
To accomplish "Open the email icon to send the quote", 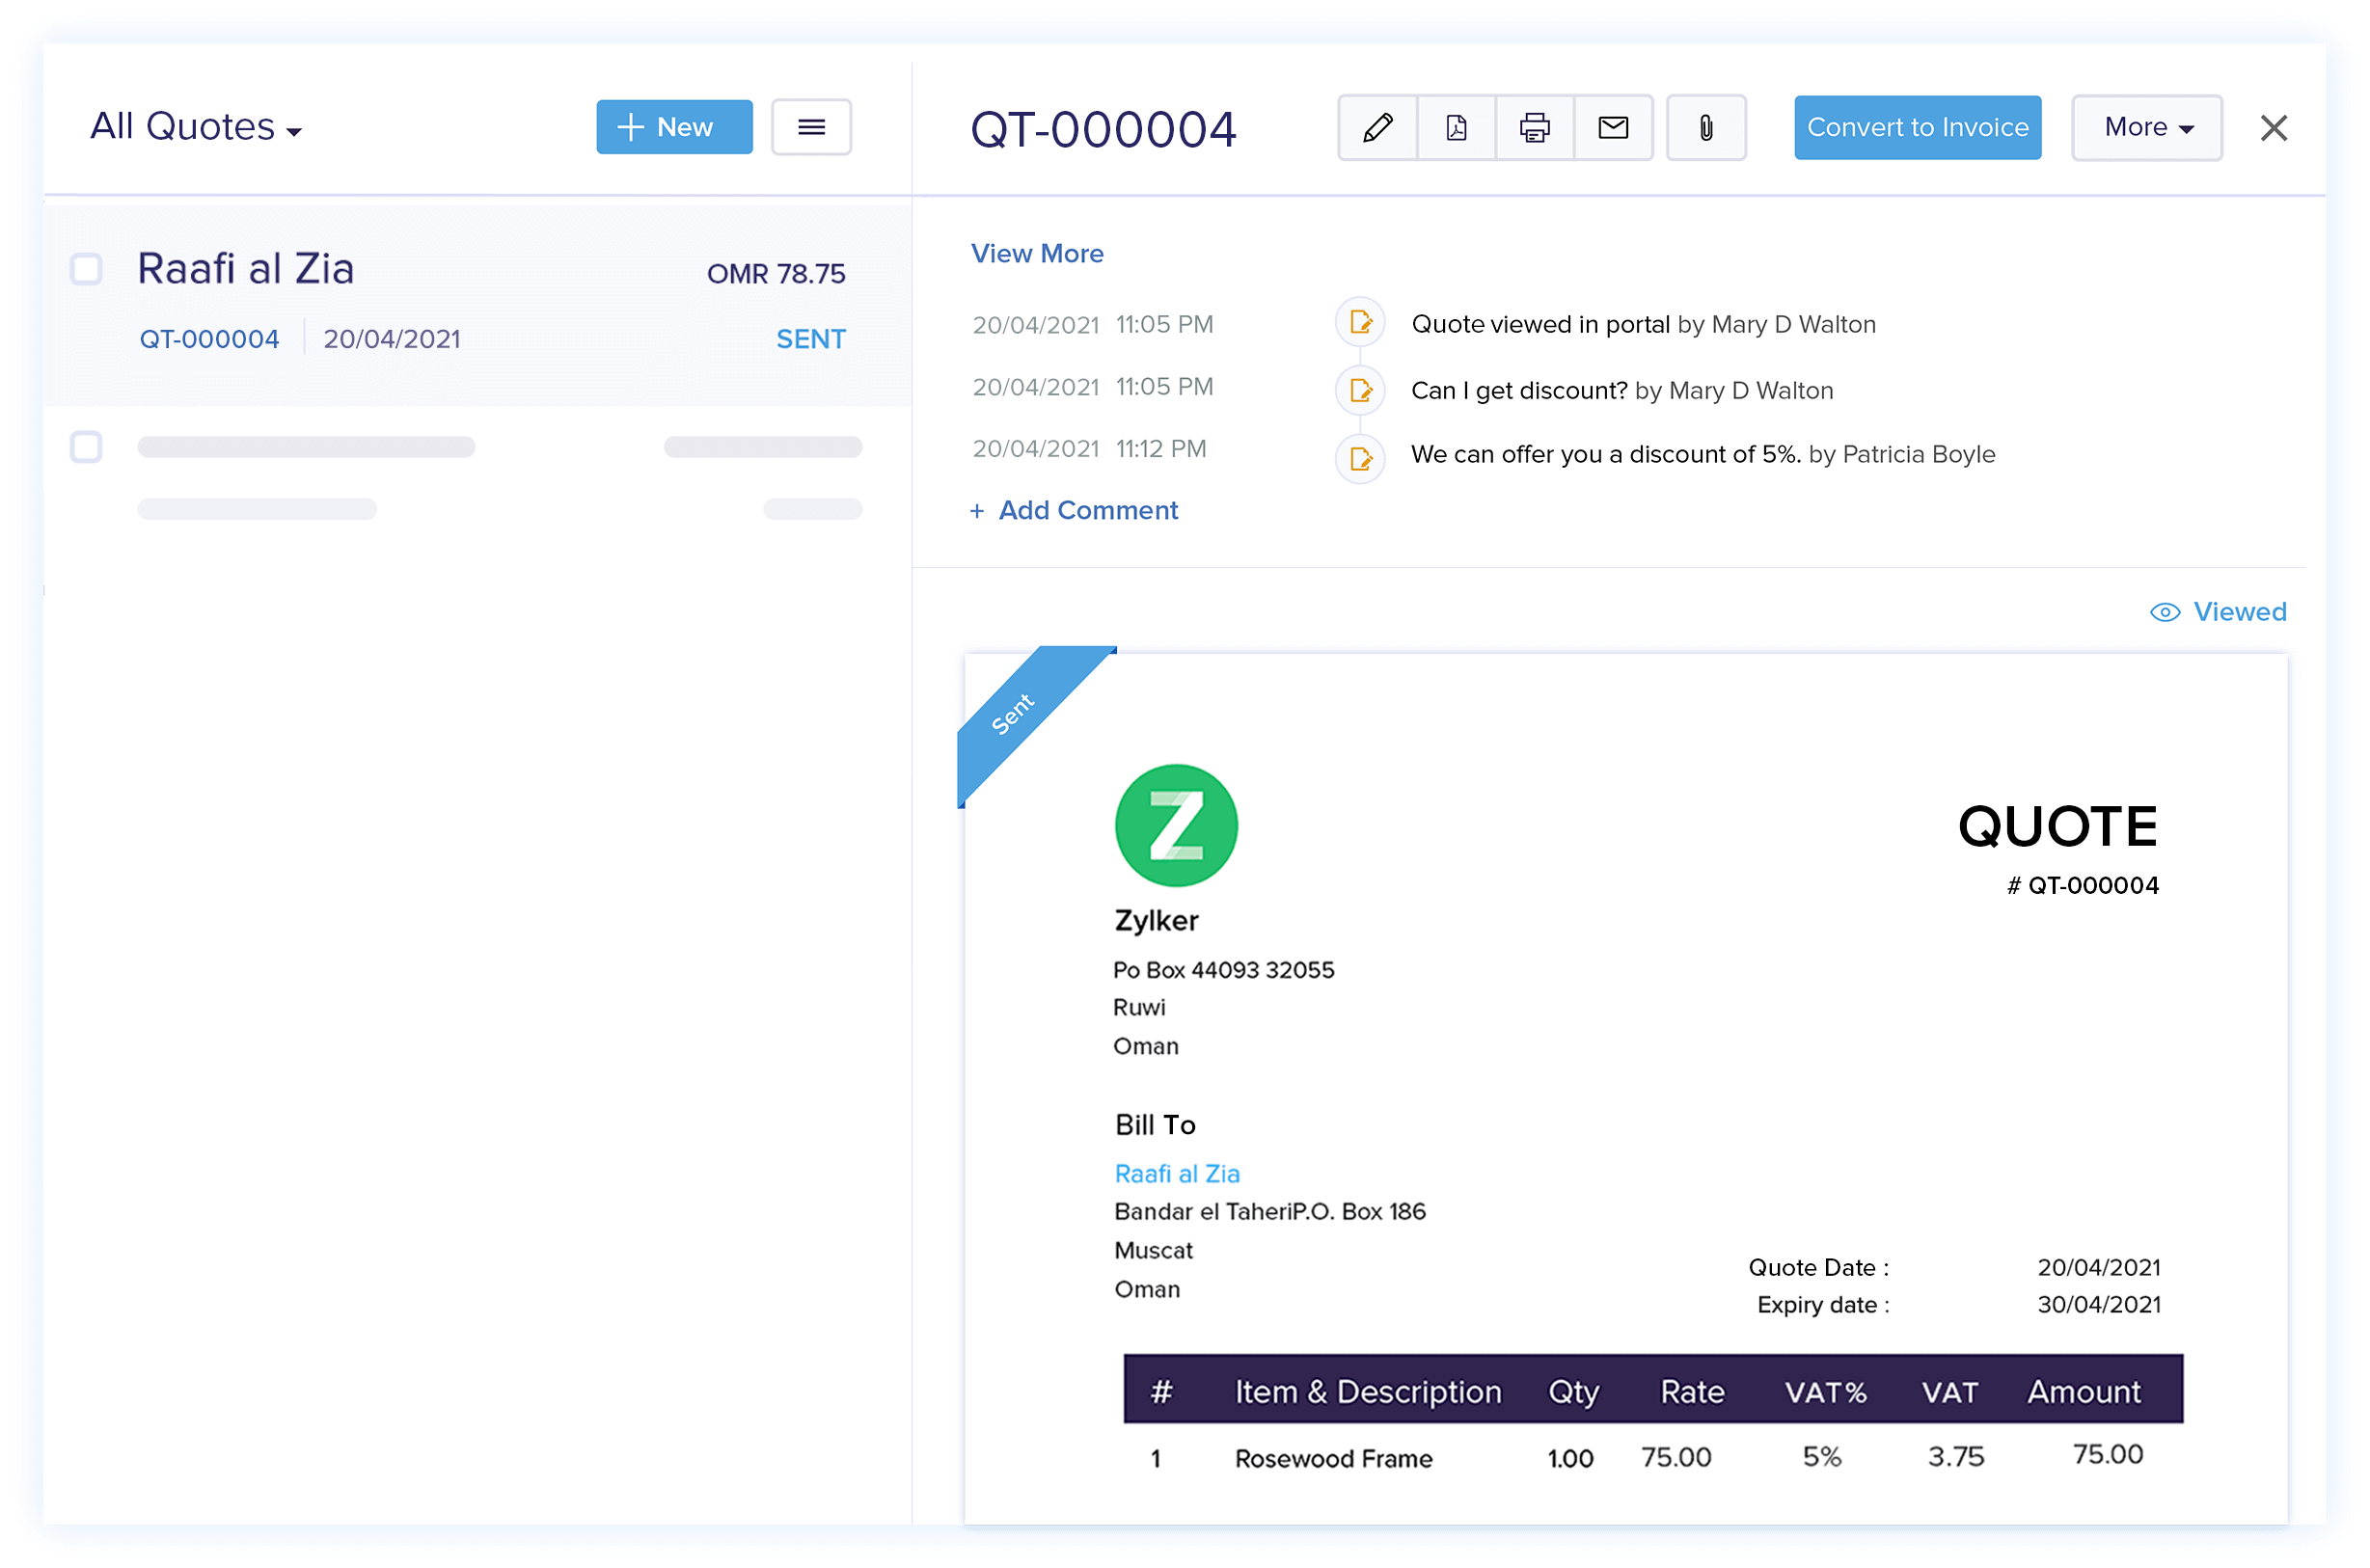I will point(1613,127).
